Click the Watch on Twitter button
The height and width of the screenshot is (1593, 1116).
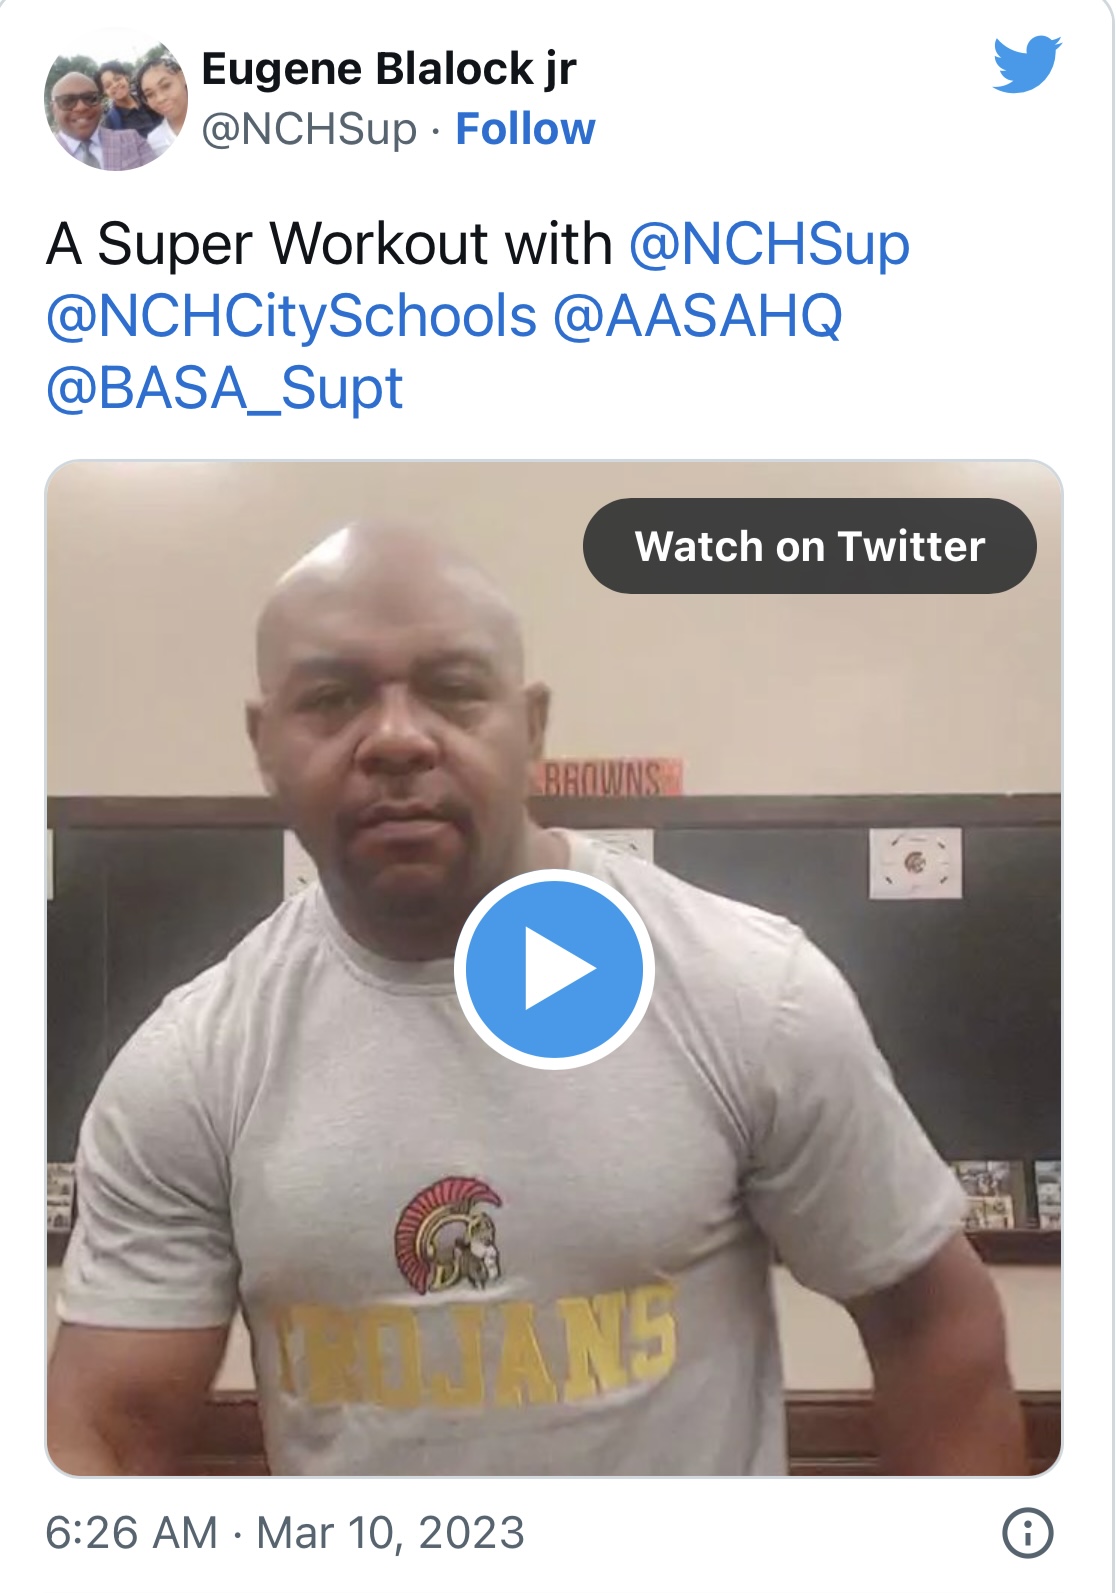click(810, 546)
